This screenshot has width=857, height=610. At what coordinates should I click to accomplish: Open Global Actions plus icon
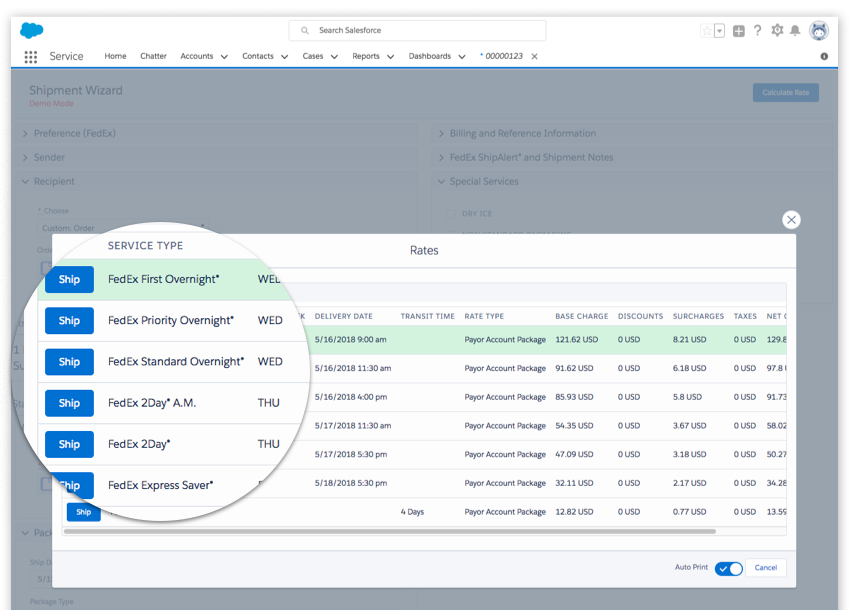[x=738, y=31]
